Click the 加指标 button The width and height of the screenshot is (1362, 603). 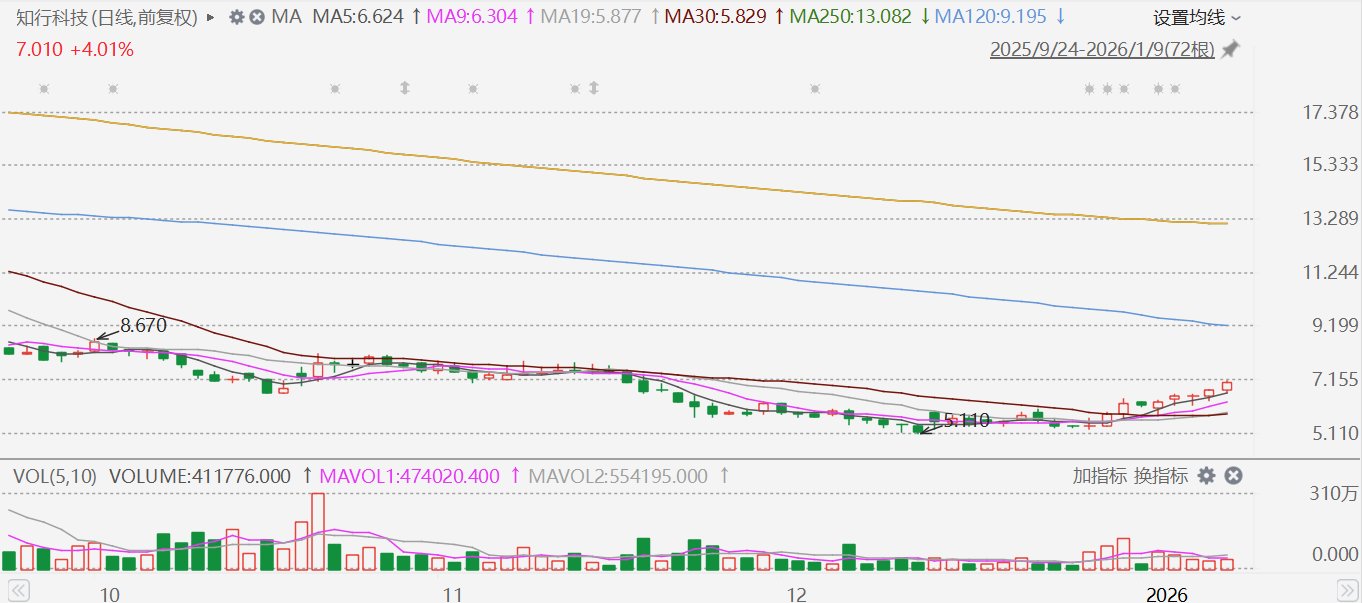tap(1100, 476)
